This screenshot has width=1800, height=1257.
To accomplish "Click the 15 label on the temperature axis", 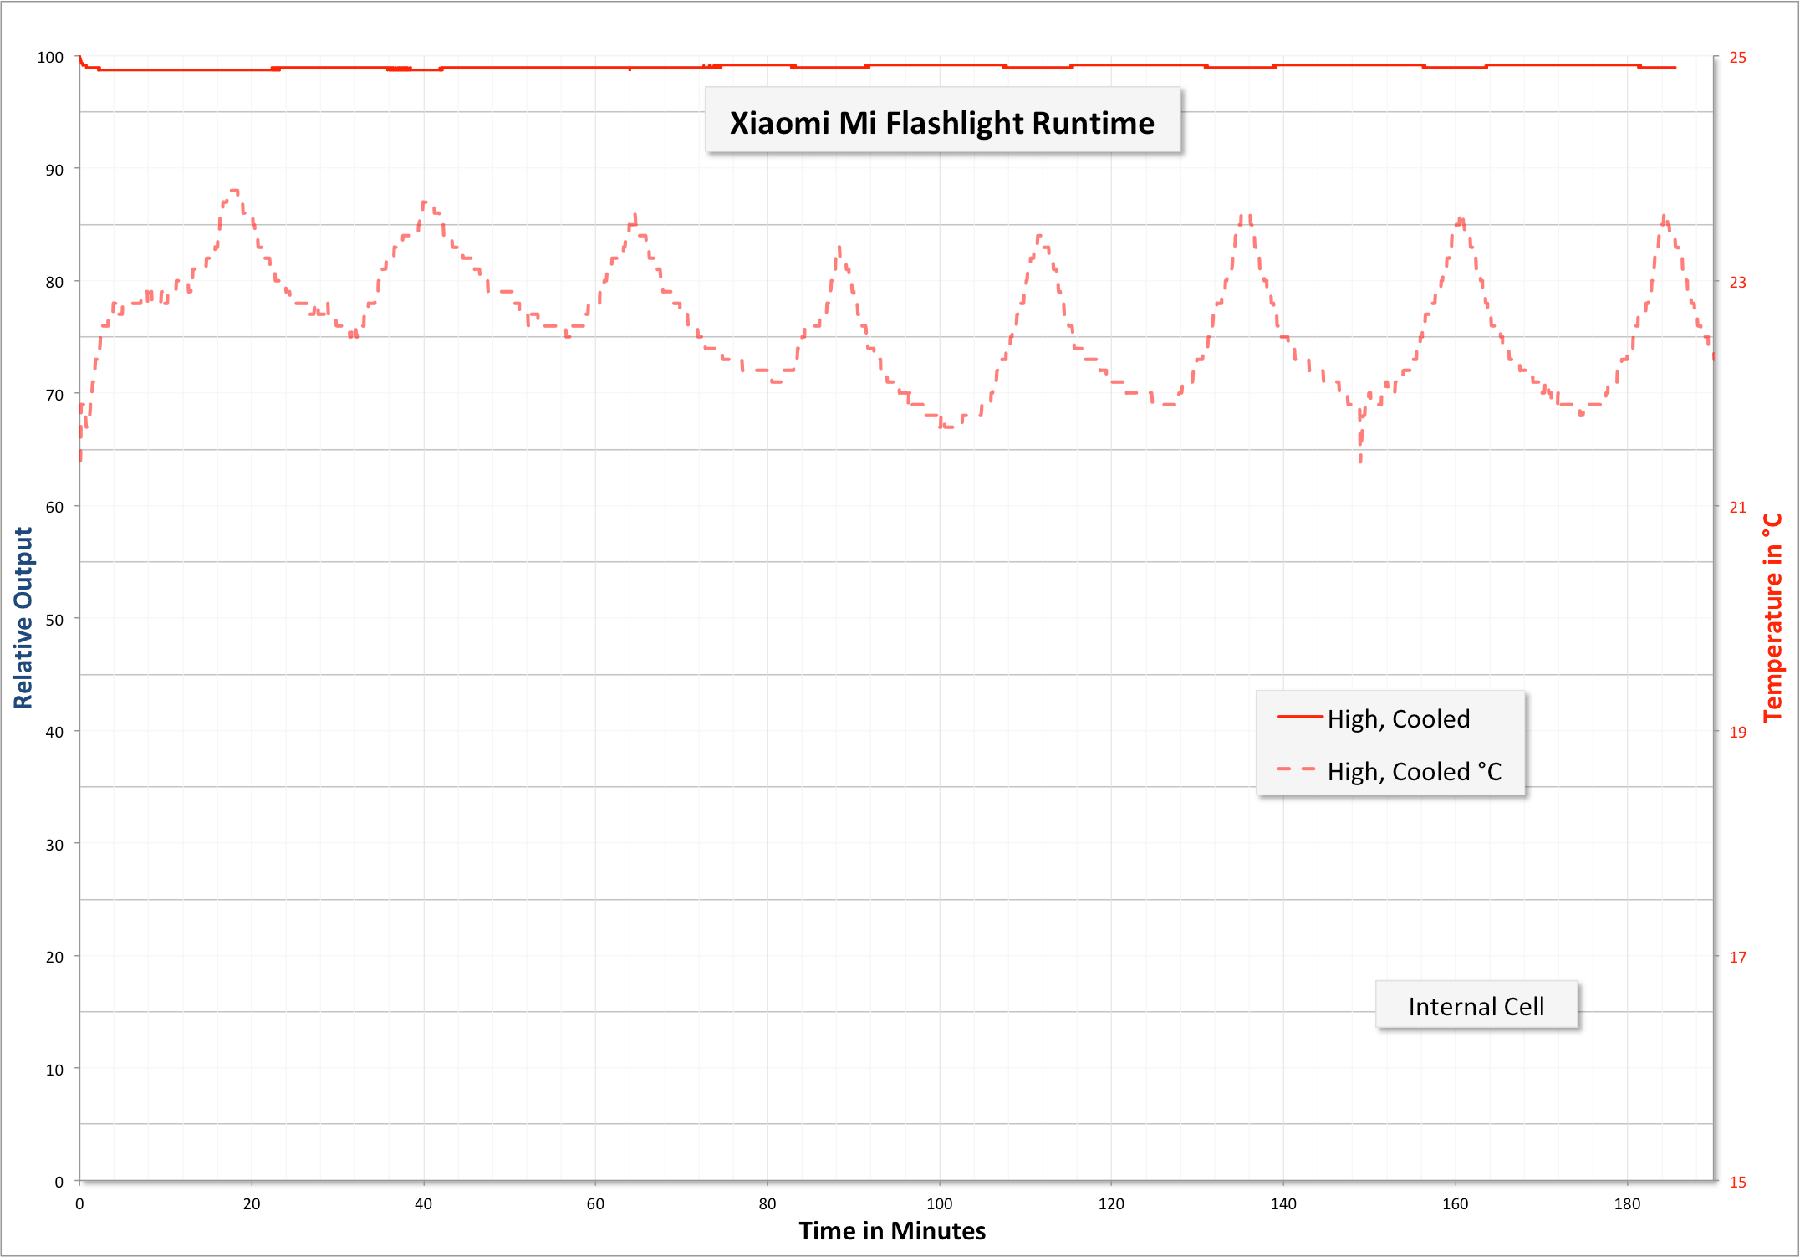I will point(1738,1182).
